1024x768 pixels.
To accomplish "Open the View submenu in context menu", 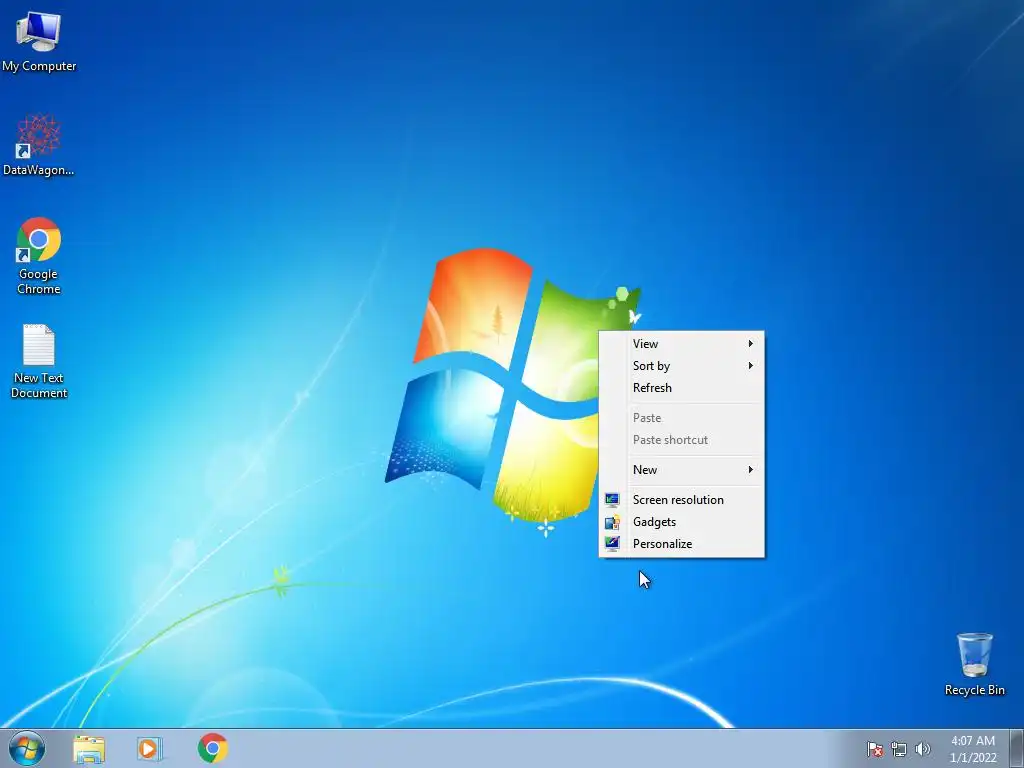I will pos(682,344).
